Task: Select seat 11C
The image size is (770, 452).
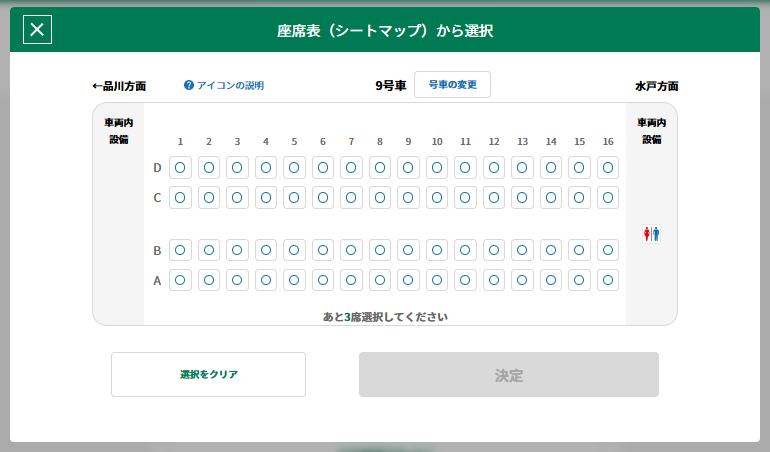Action: 465,198
